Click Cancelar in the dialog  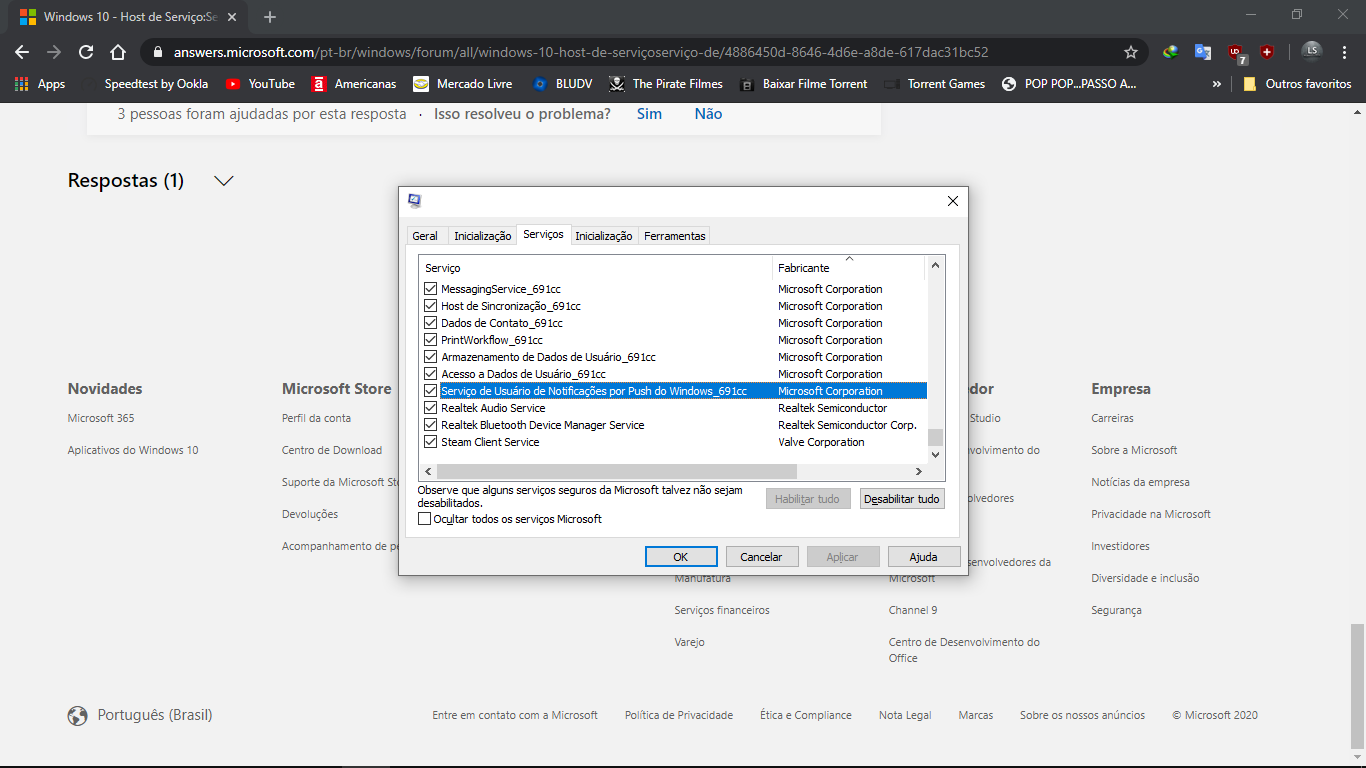(x=762, y=557)
